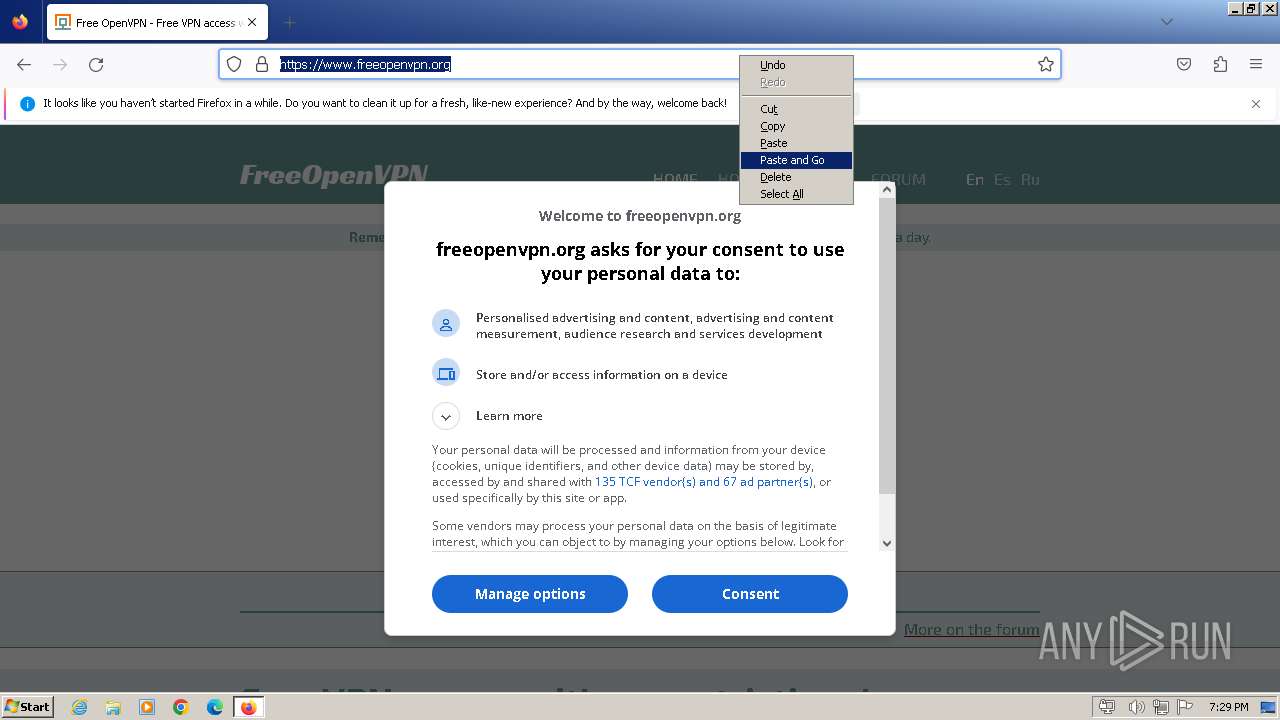Open media player taskbar icon

pyautogui.click(x=147, y=707)
